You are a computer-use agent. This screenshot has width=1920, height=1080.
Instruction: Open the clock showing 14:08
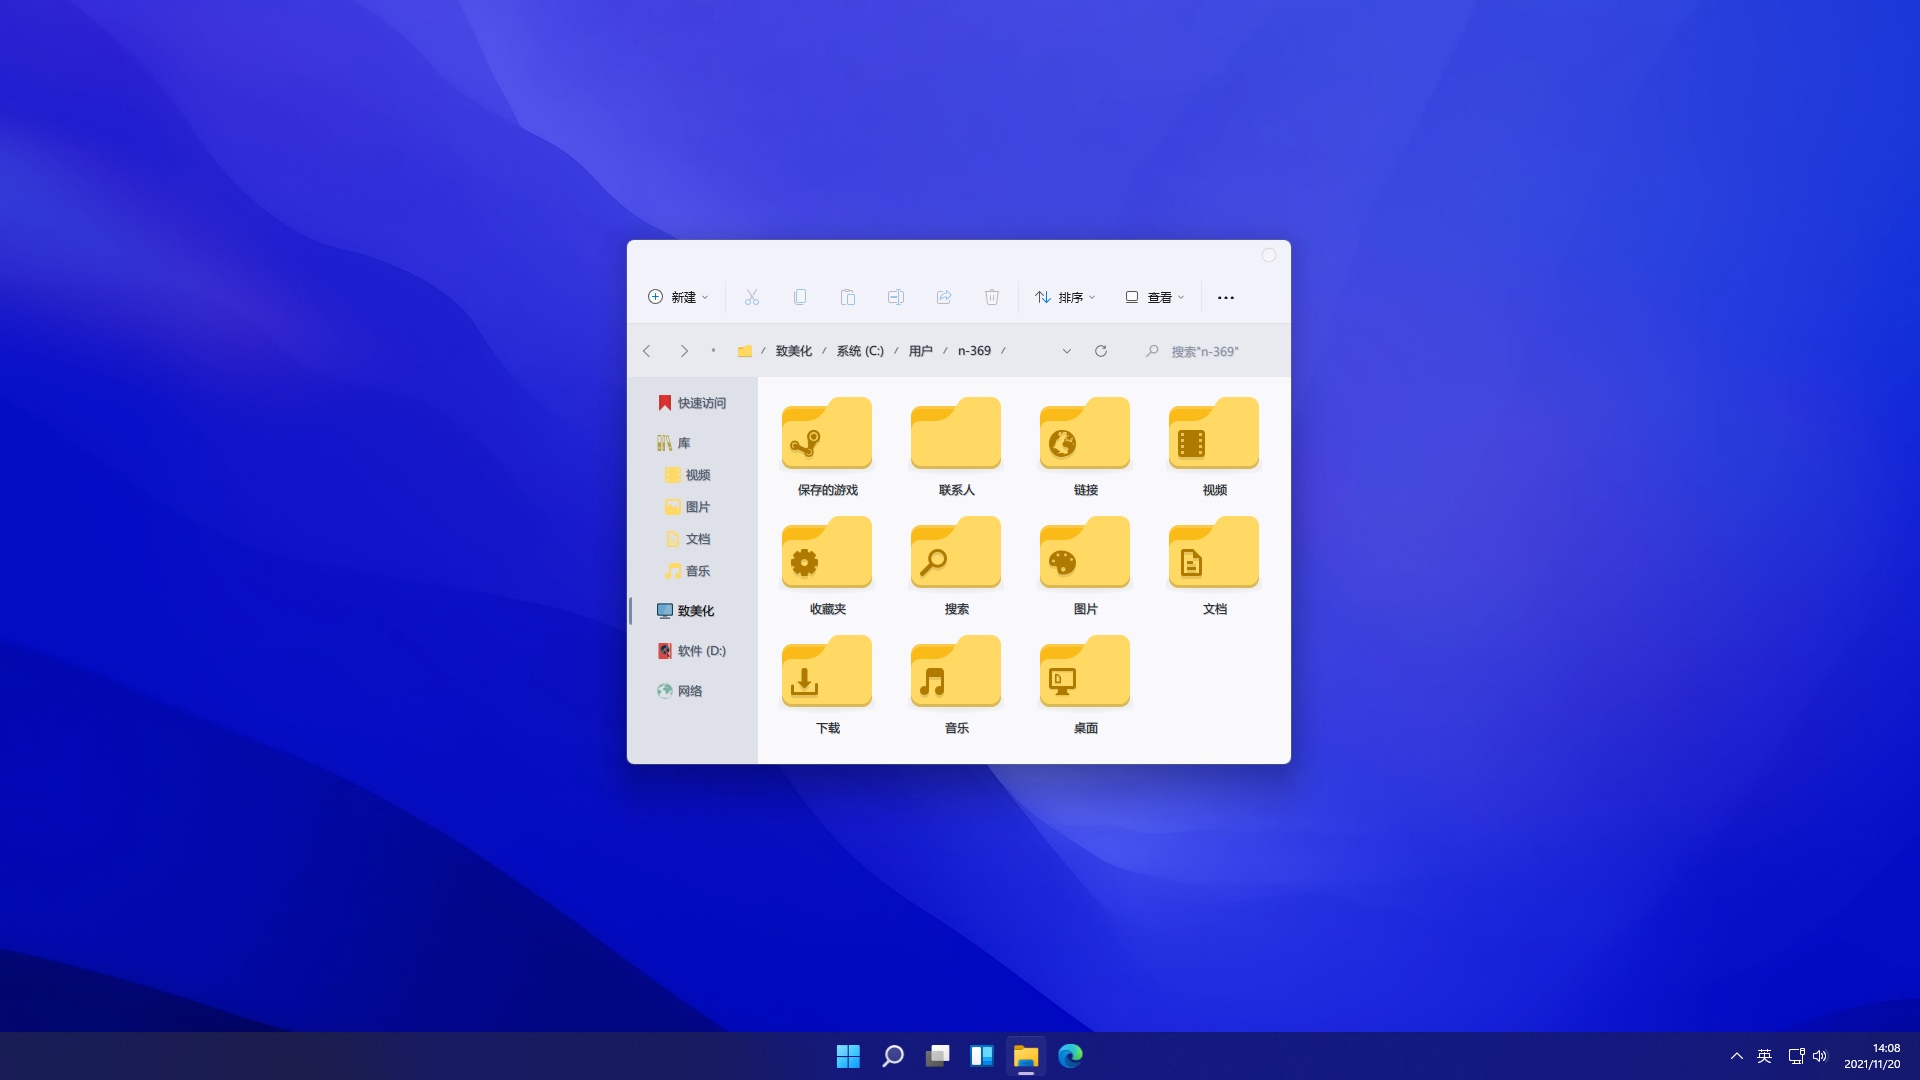[1872, 1056]
